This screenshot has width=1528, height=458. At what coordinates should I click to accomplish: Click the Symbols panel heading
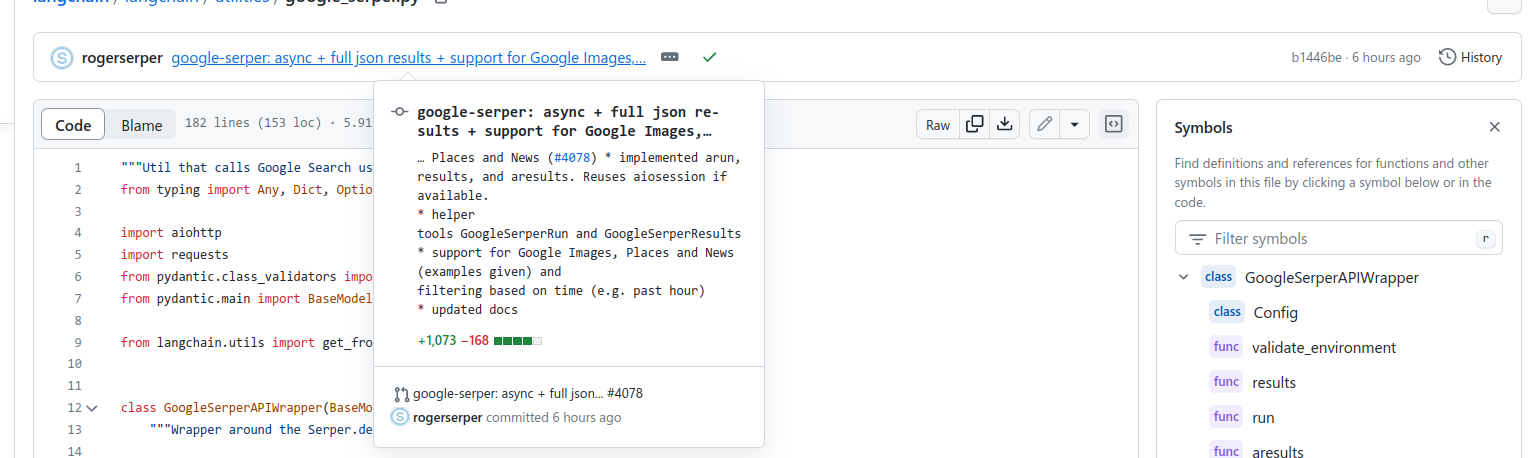(1203, 127)
